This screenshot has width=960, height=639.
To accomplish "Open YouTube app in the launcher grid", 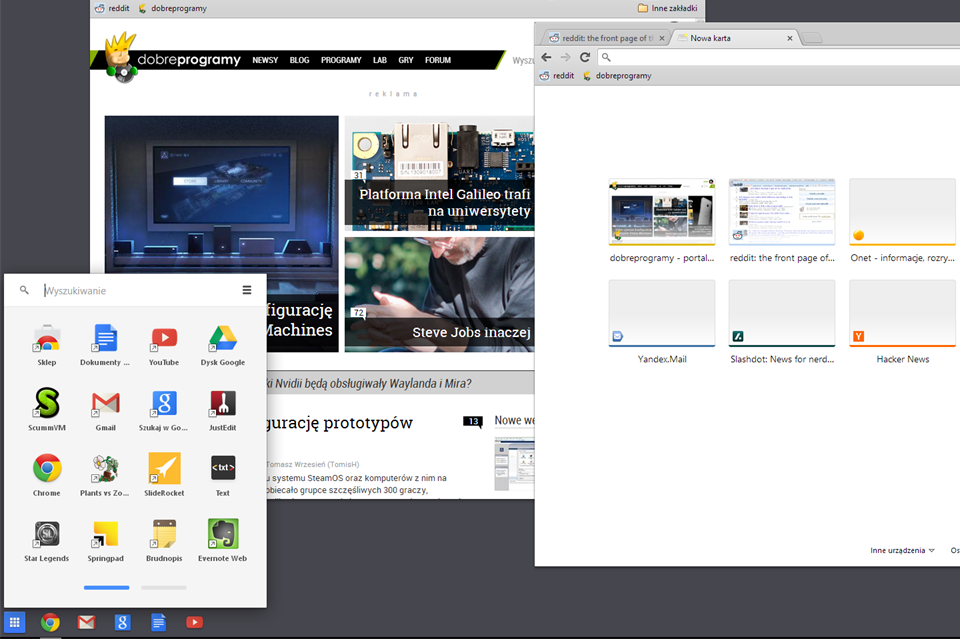I will [x=164, y=346].
